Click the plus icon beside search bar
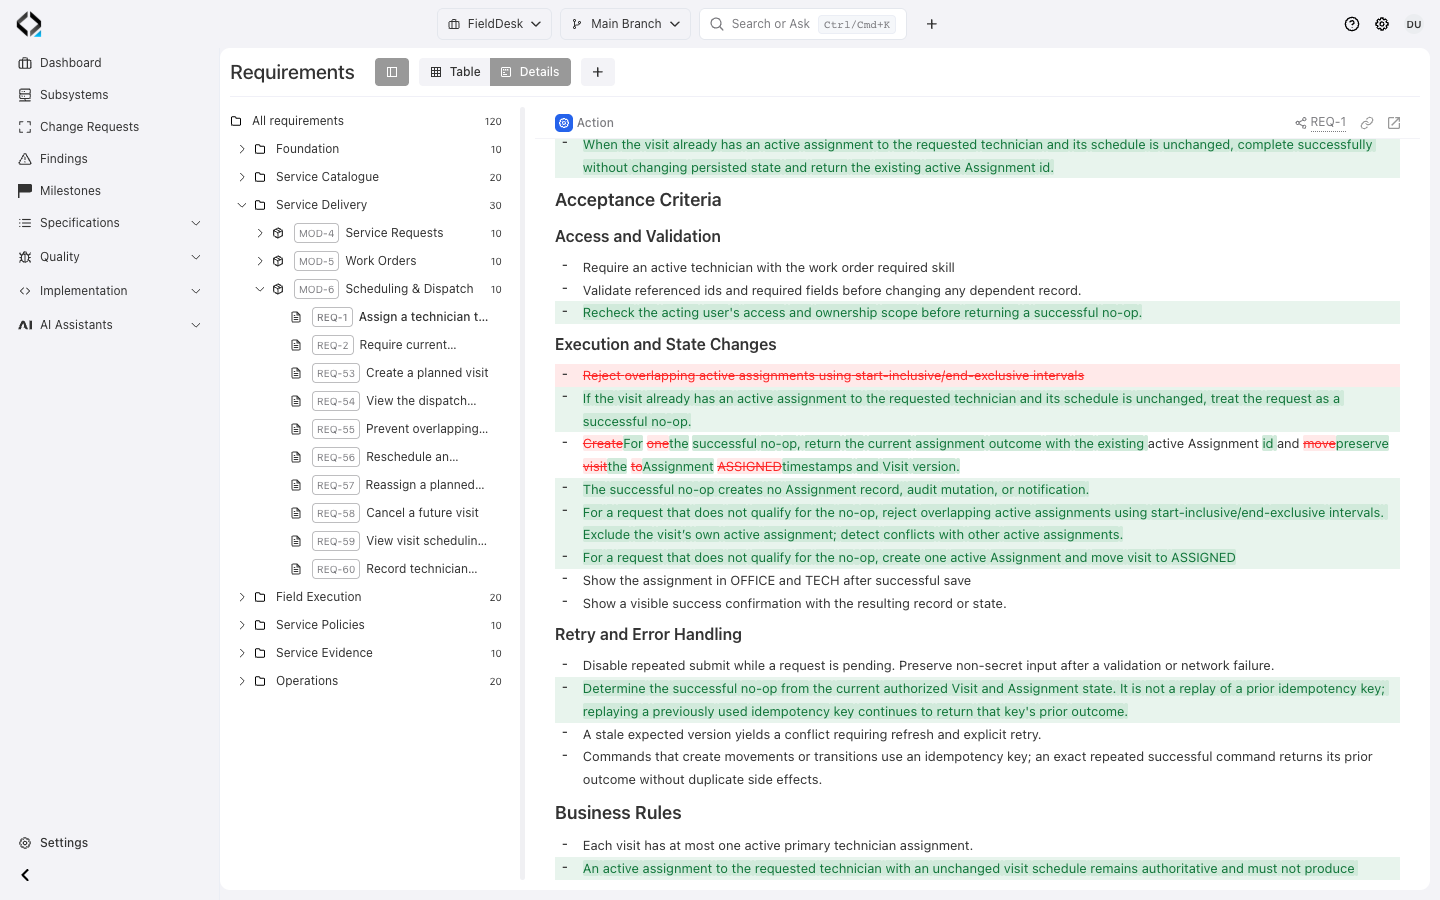 (x=932, y=24)
